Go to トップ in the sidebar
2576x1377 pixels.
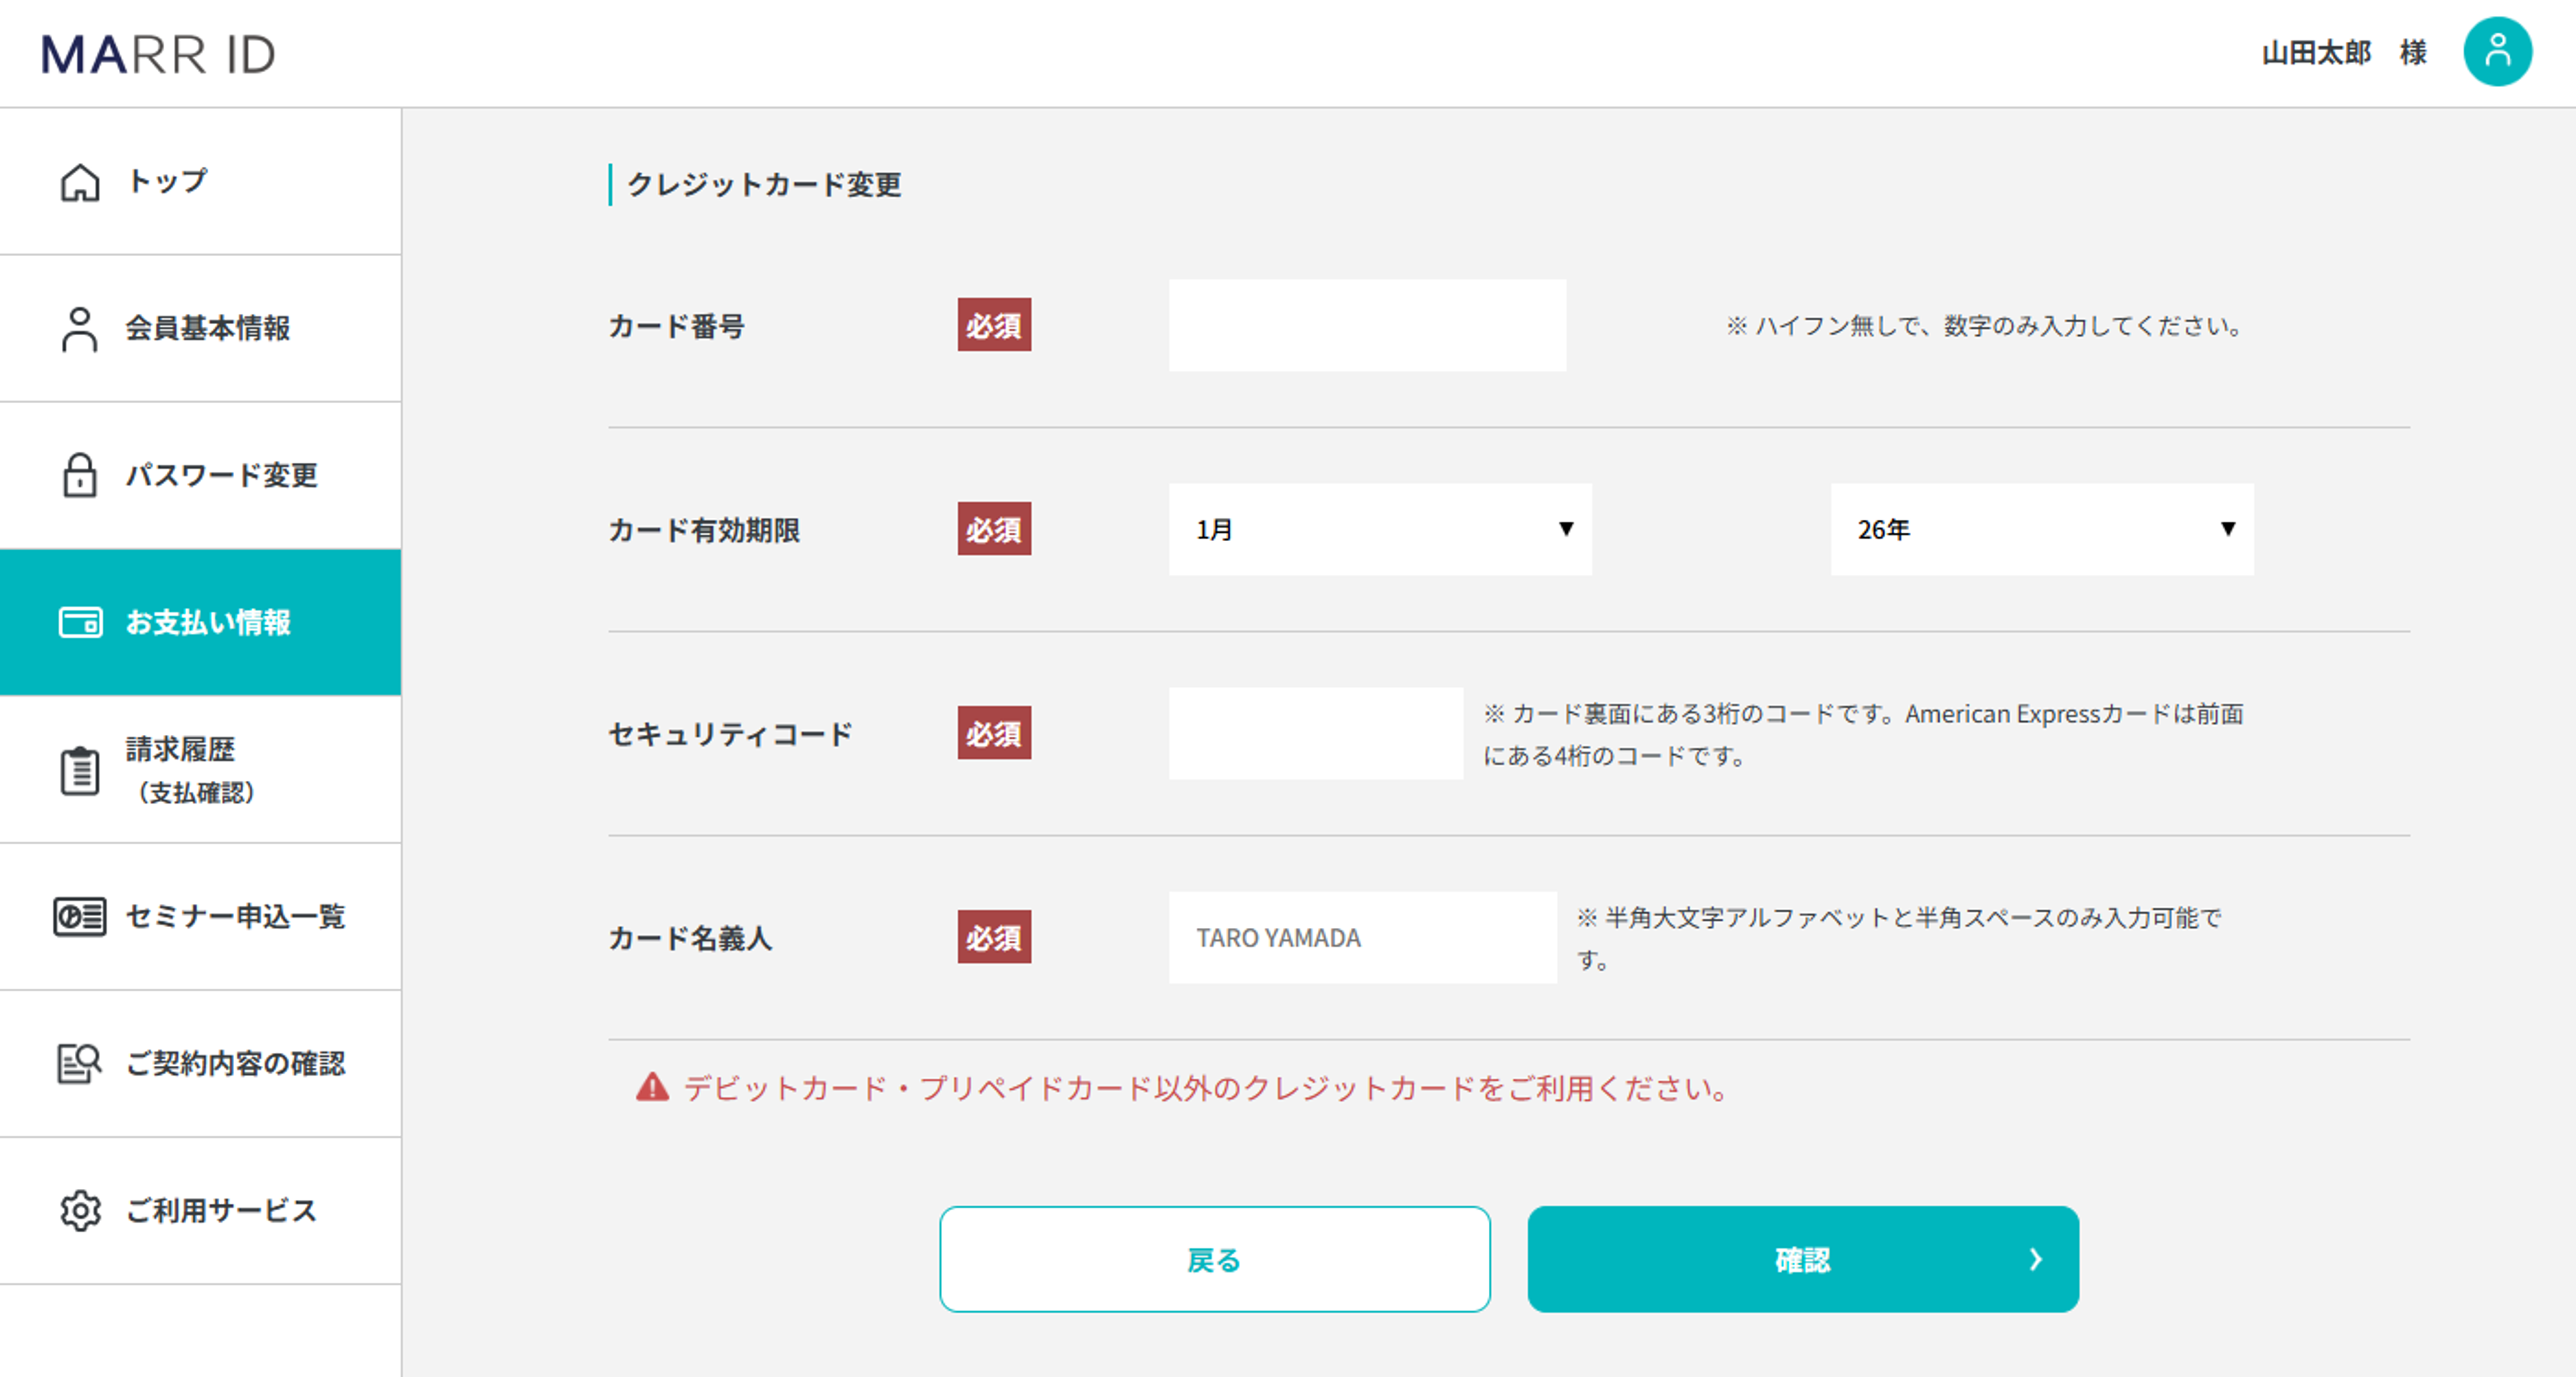pyautogui.click(x=200, y=182)
